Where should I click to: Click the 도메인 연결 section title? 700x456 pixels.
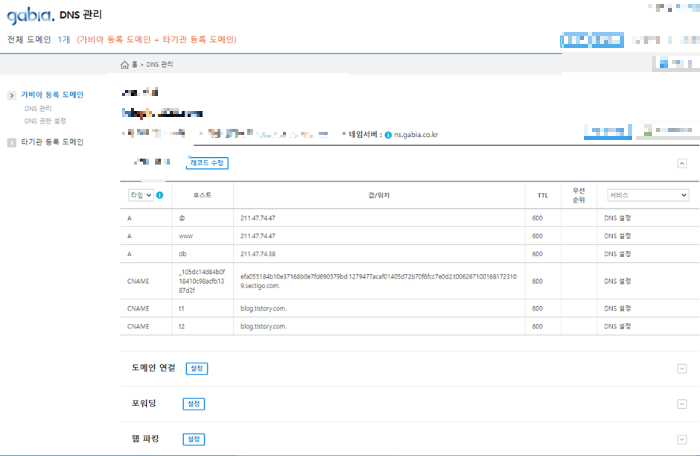154,368
